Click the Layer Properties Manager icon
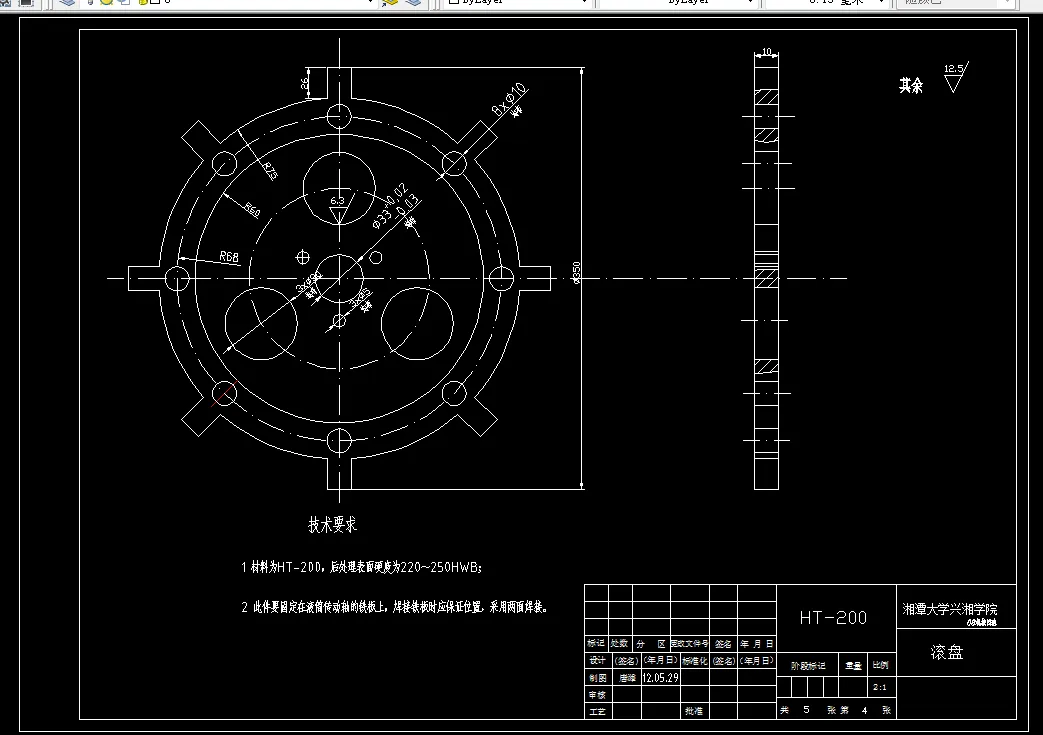The image size is (1043, 735). pyautogui.click(x=67, y=2)
